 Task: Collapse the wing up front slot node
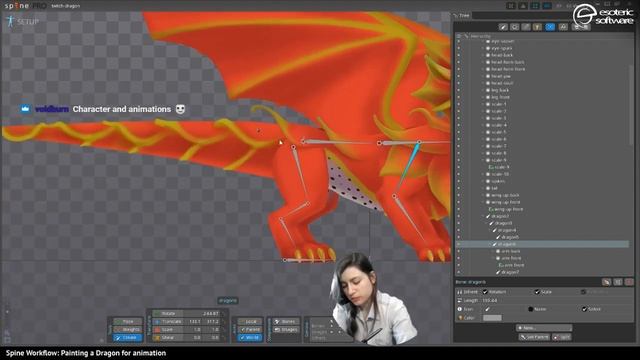484,202
